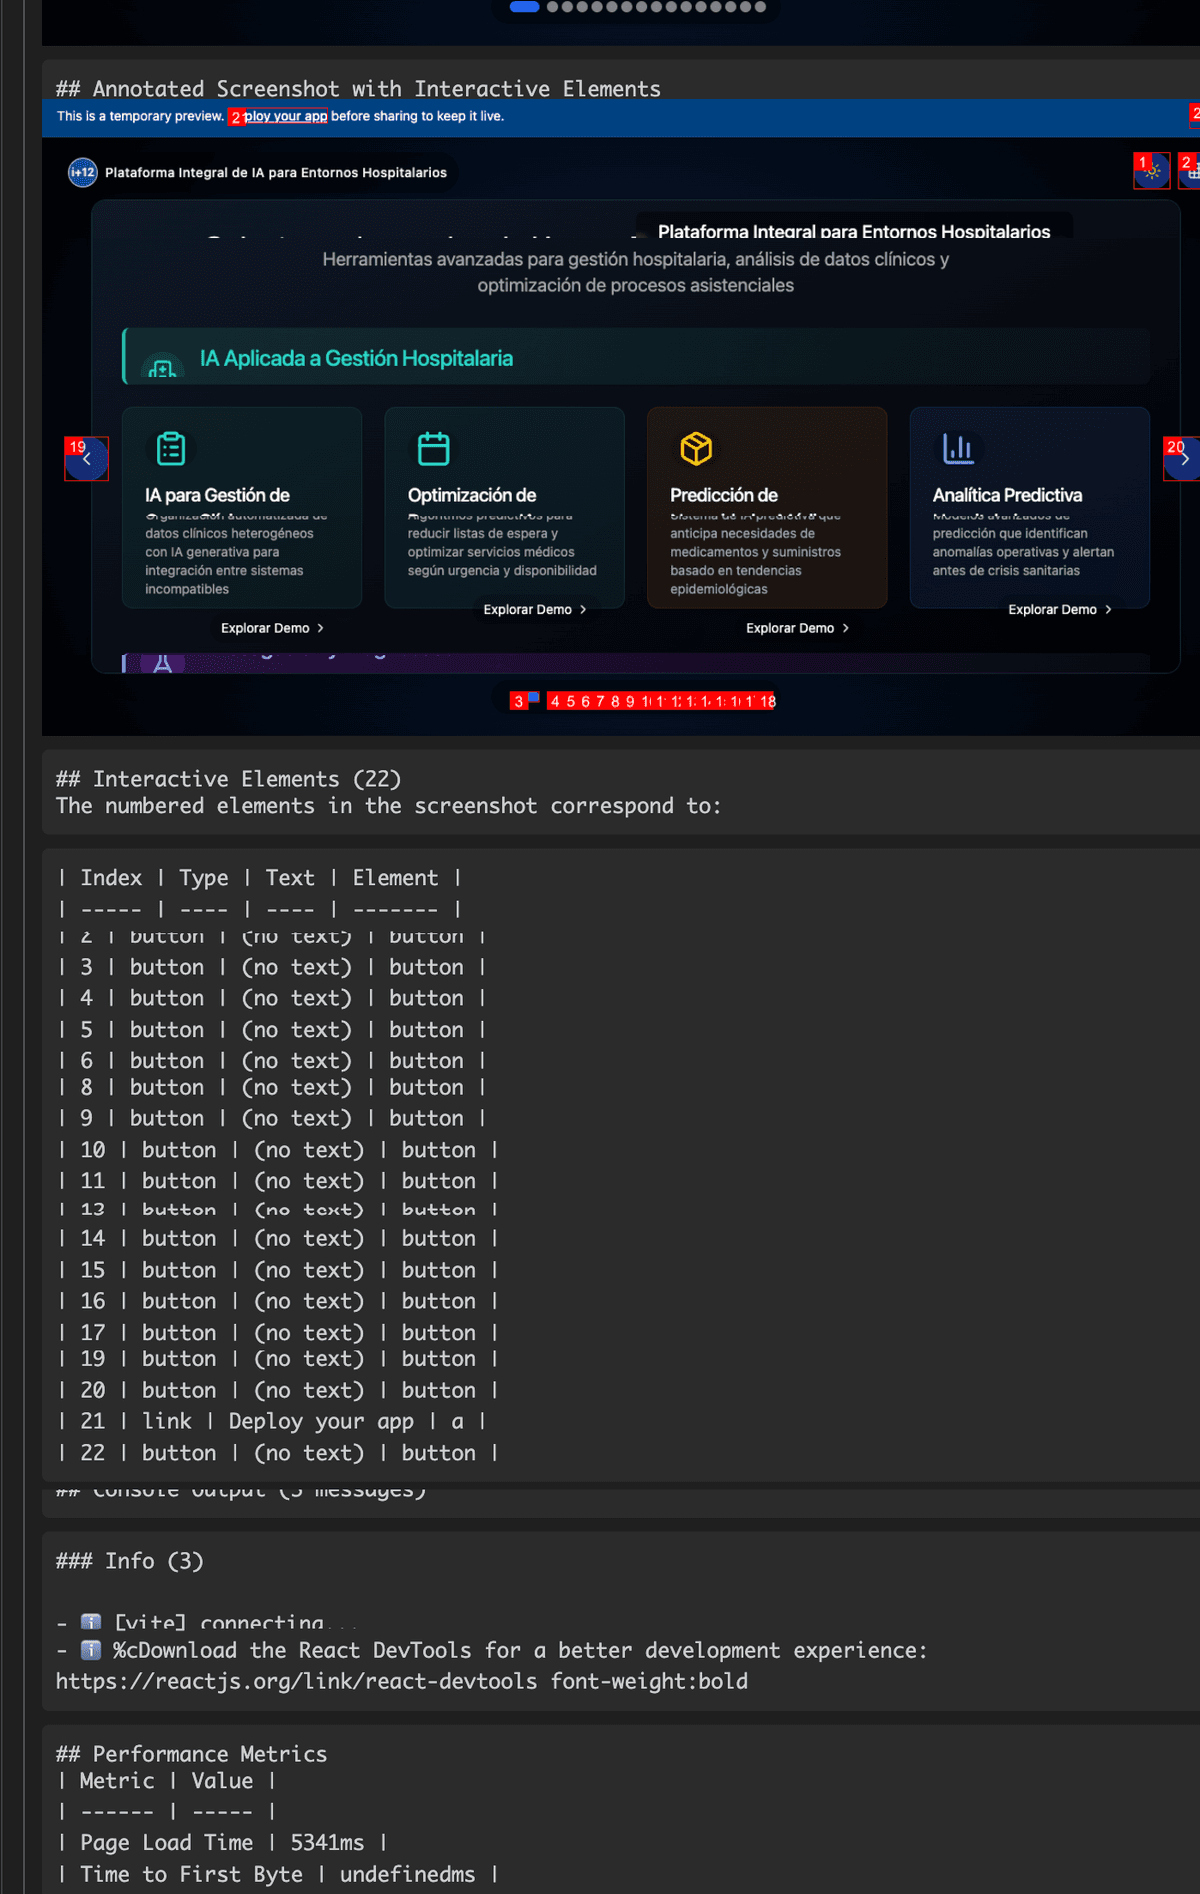
Task: Click the 'Element' column header in elements table
Action: (x=395, y=877)
